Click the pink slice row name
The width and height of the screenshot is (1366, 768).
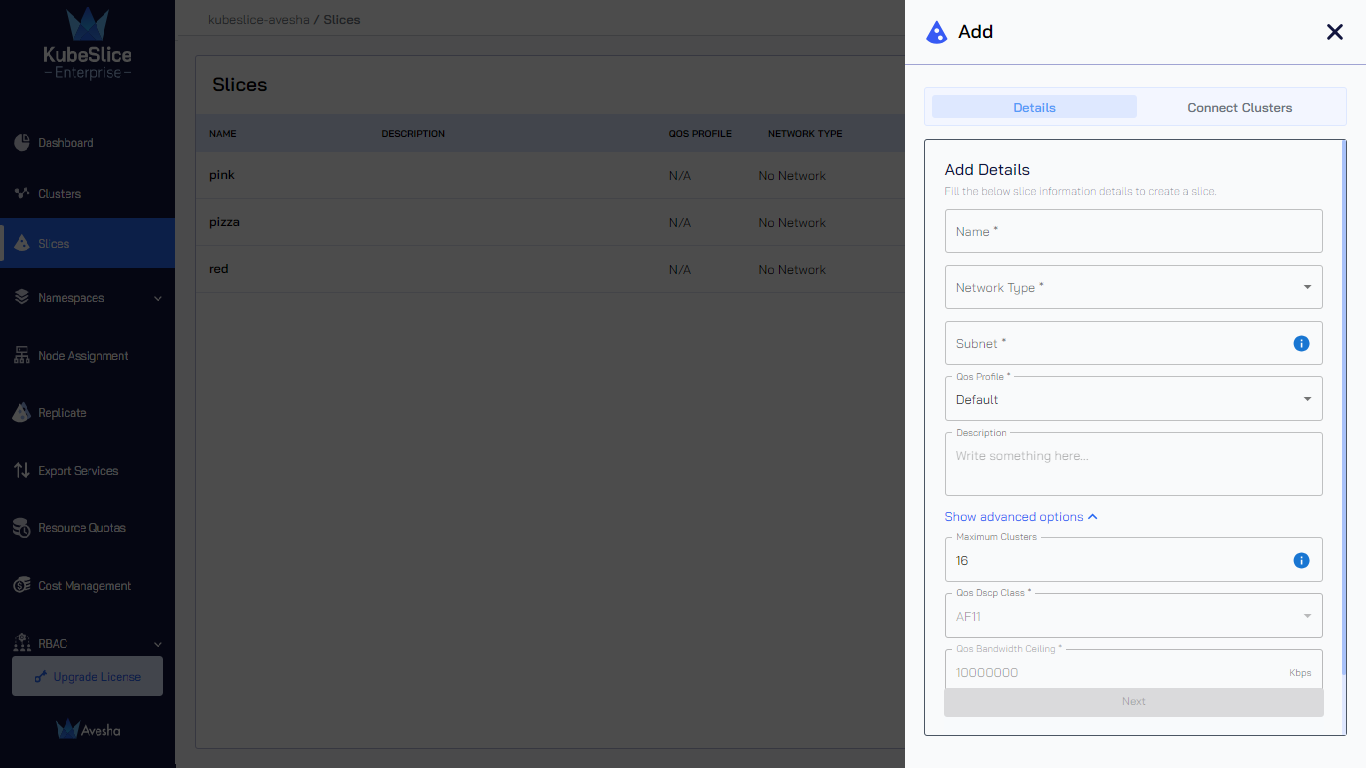(222, 175)
